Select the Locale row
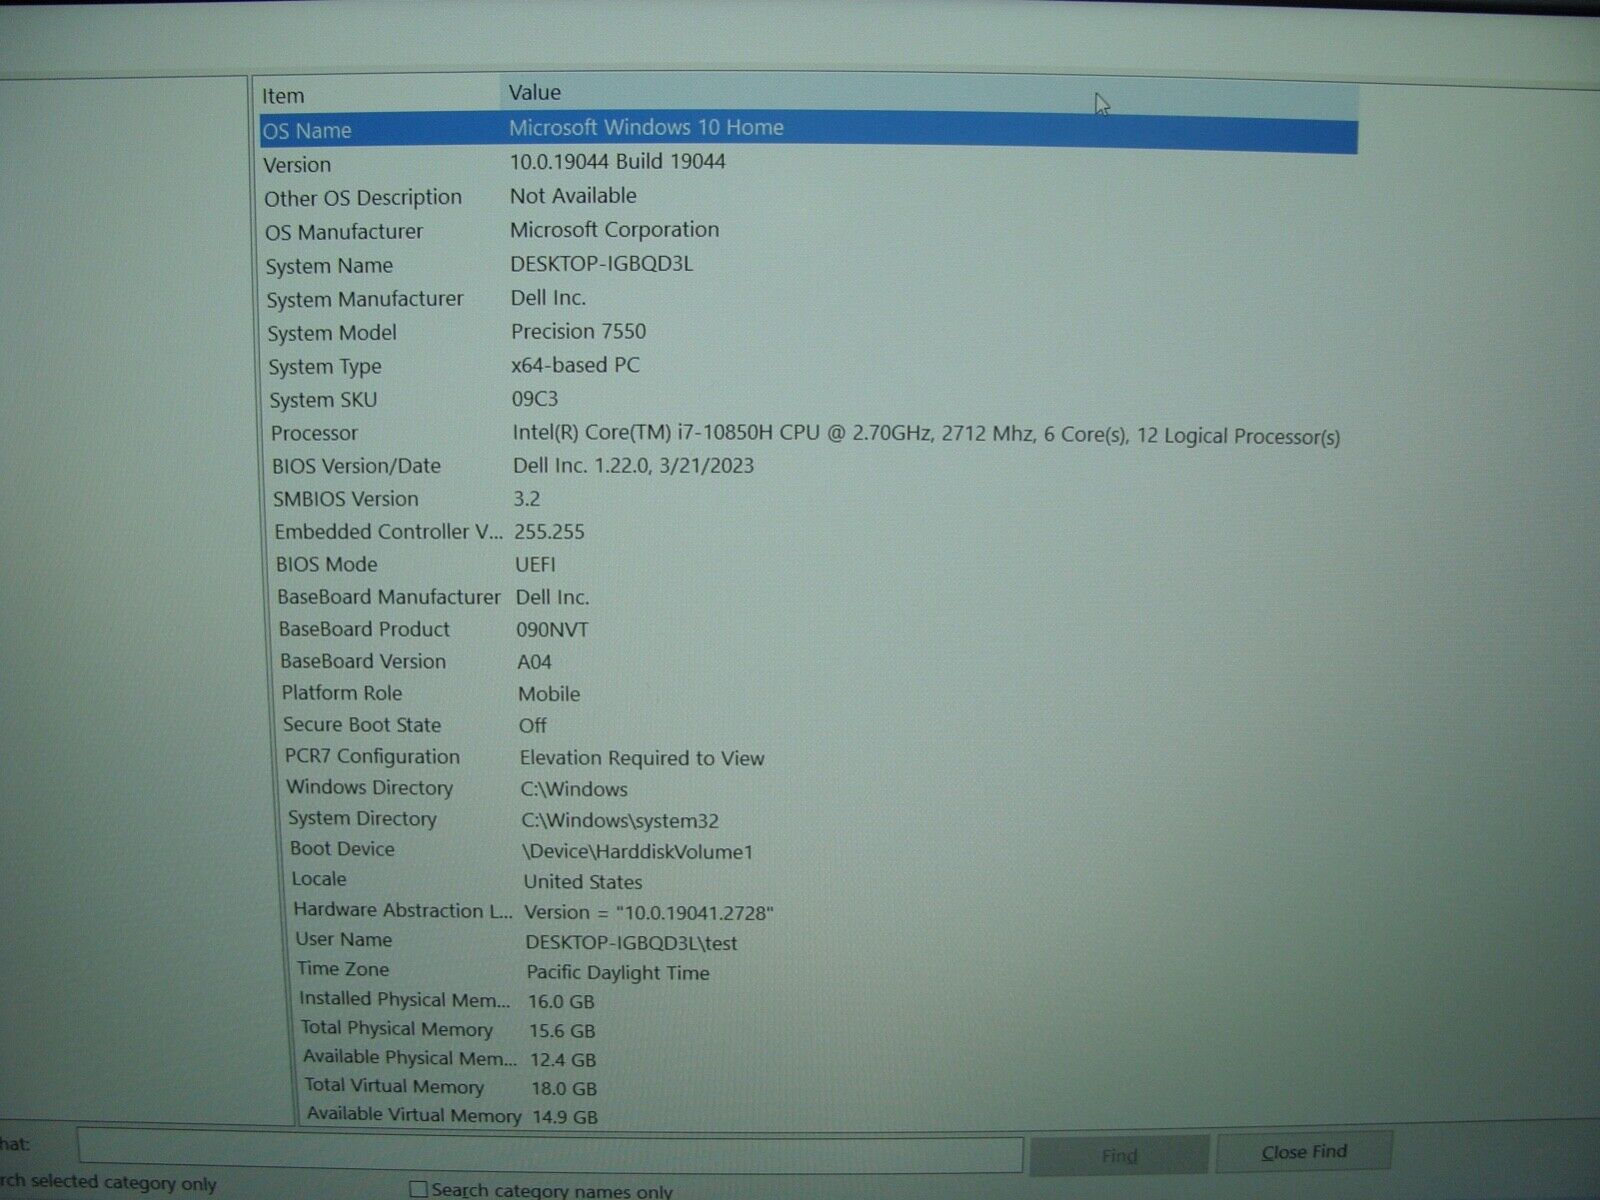This screenshot has width=1600, height=1200. [x=808, y=880]
